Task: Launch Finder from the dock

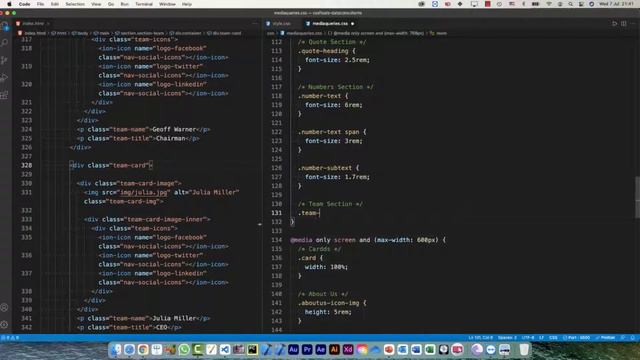Action: [116, 349]
